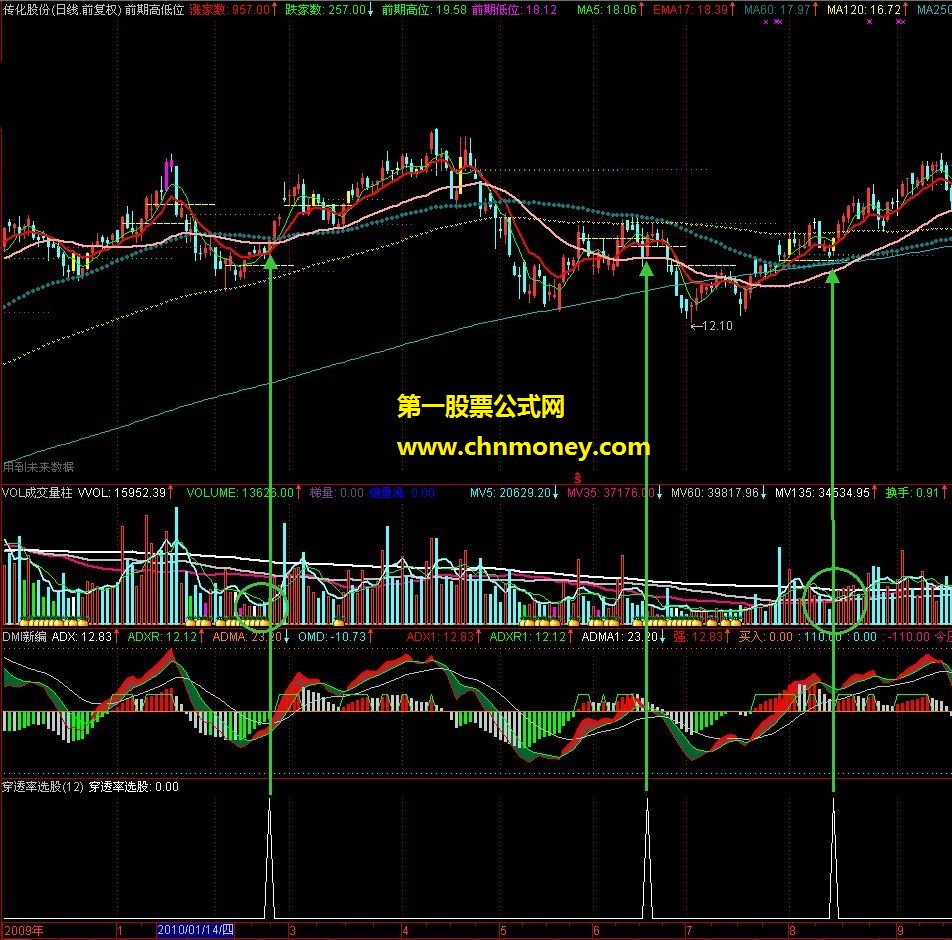Click the MA5: 18.06 label
Screen dimensions: 952x940
[607, 10]
